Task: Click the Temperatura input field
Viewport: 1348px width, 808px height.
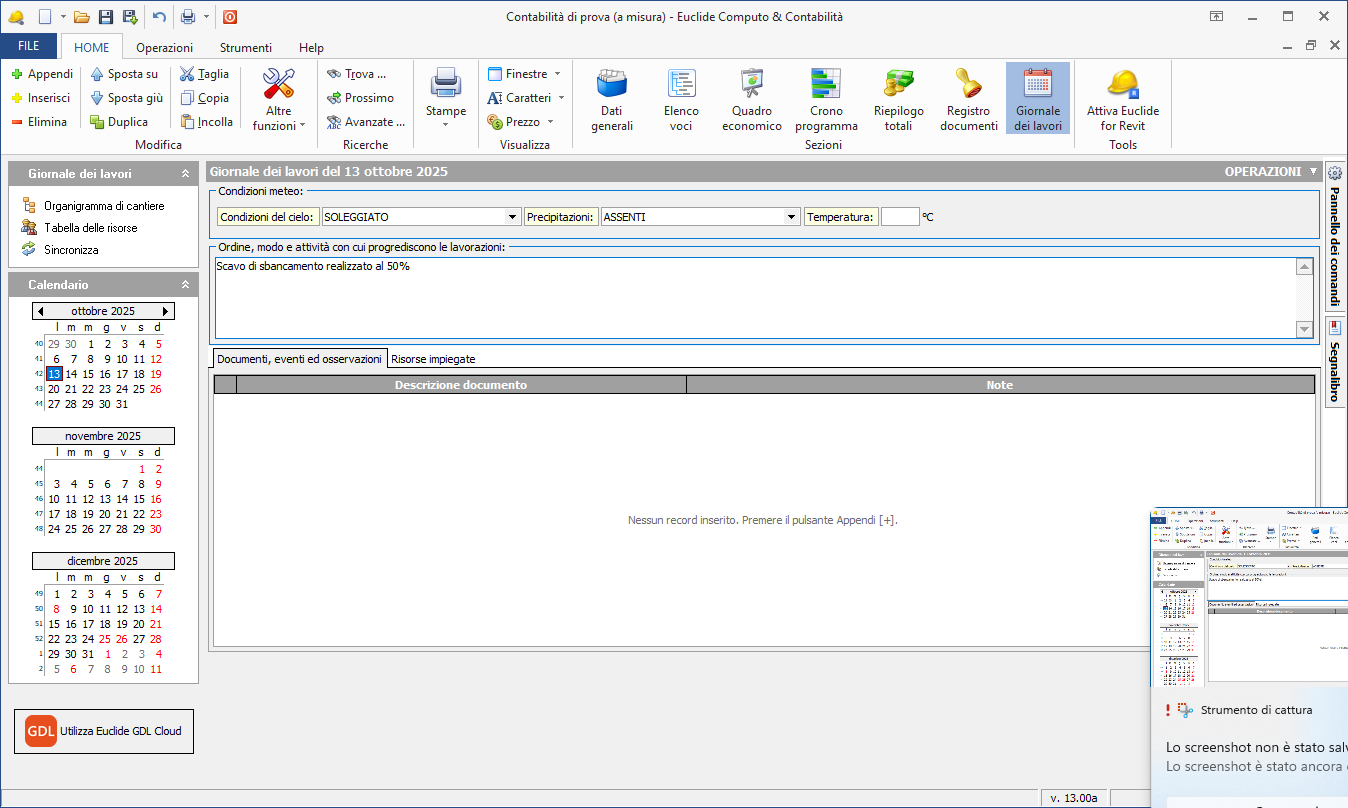Action: tap(899, 217)
